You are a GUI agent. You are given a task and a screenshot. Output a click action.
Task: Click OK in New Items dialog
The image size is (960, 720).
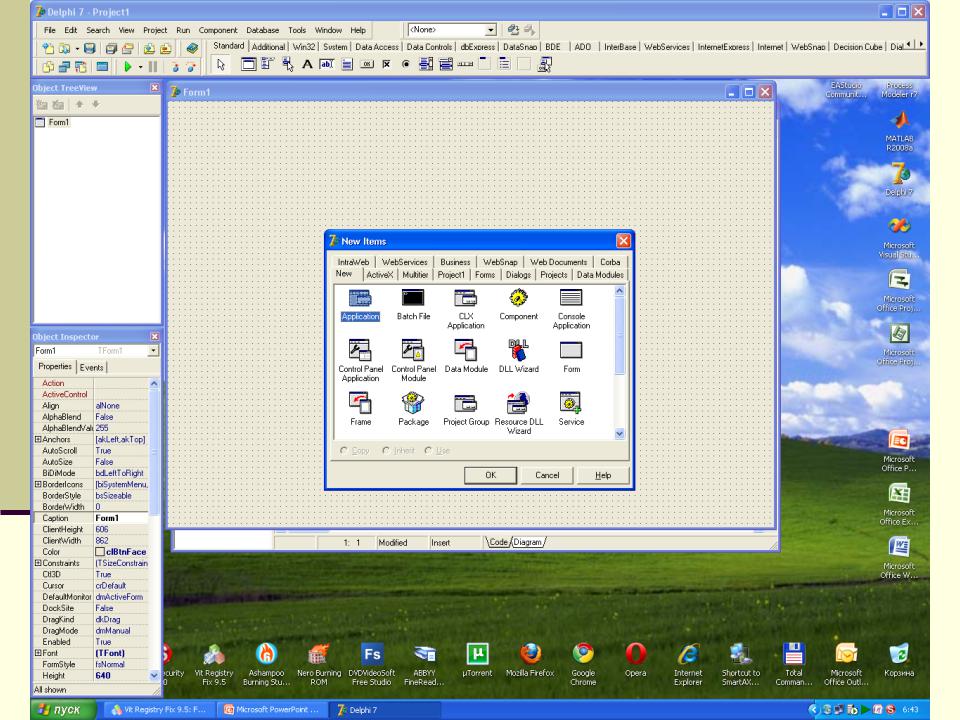pos(490,475)
